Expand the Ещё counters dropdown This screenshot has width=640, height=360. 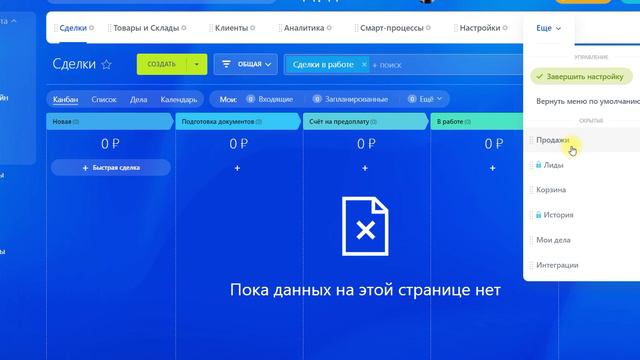click(x=425, y=99)
